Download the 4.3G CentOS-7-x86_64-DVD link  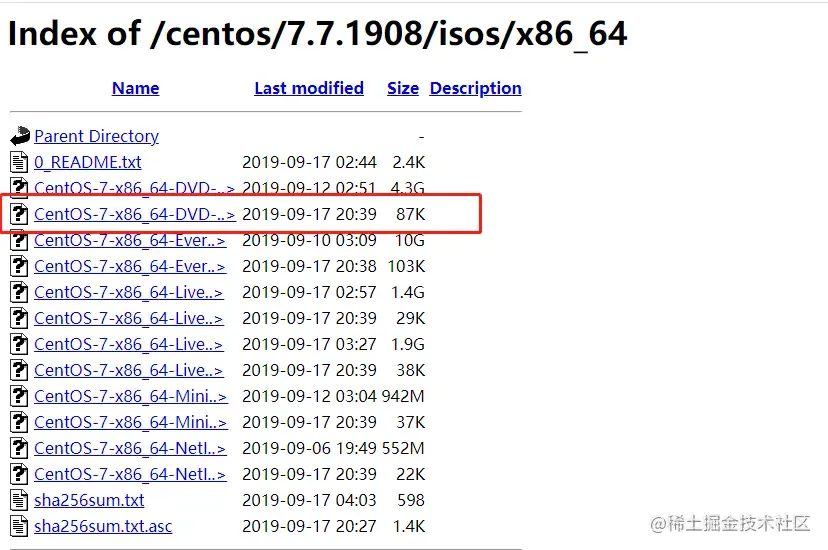coord(134,188)
